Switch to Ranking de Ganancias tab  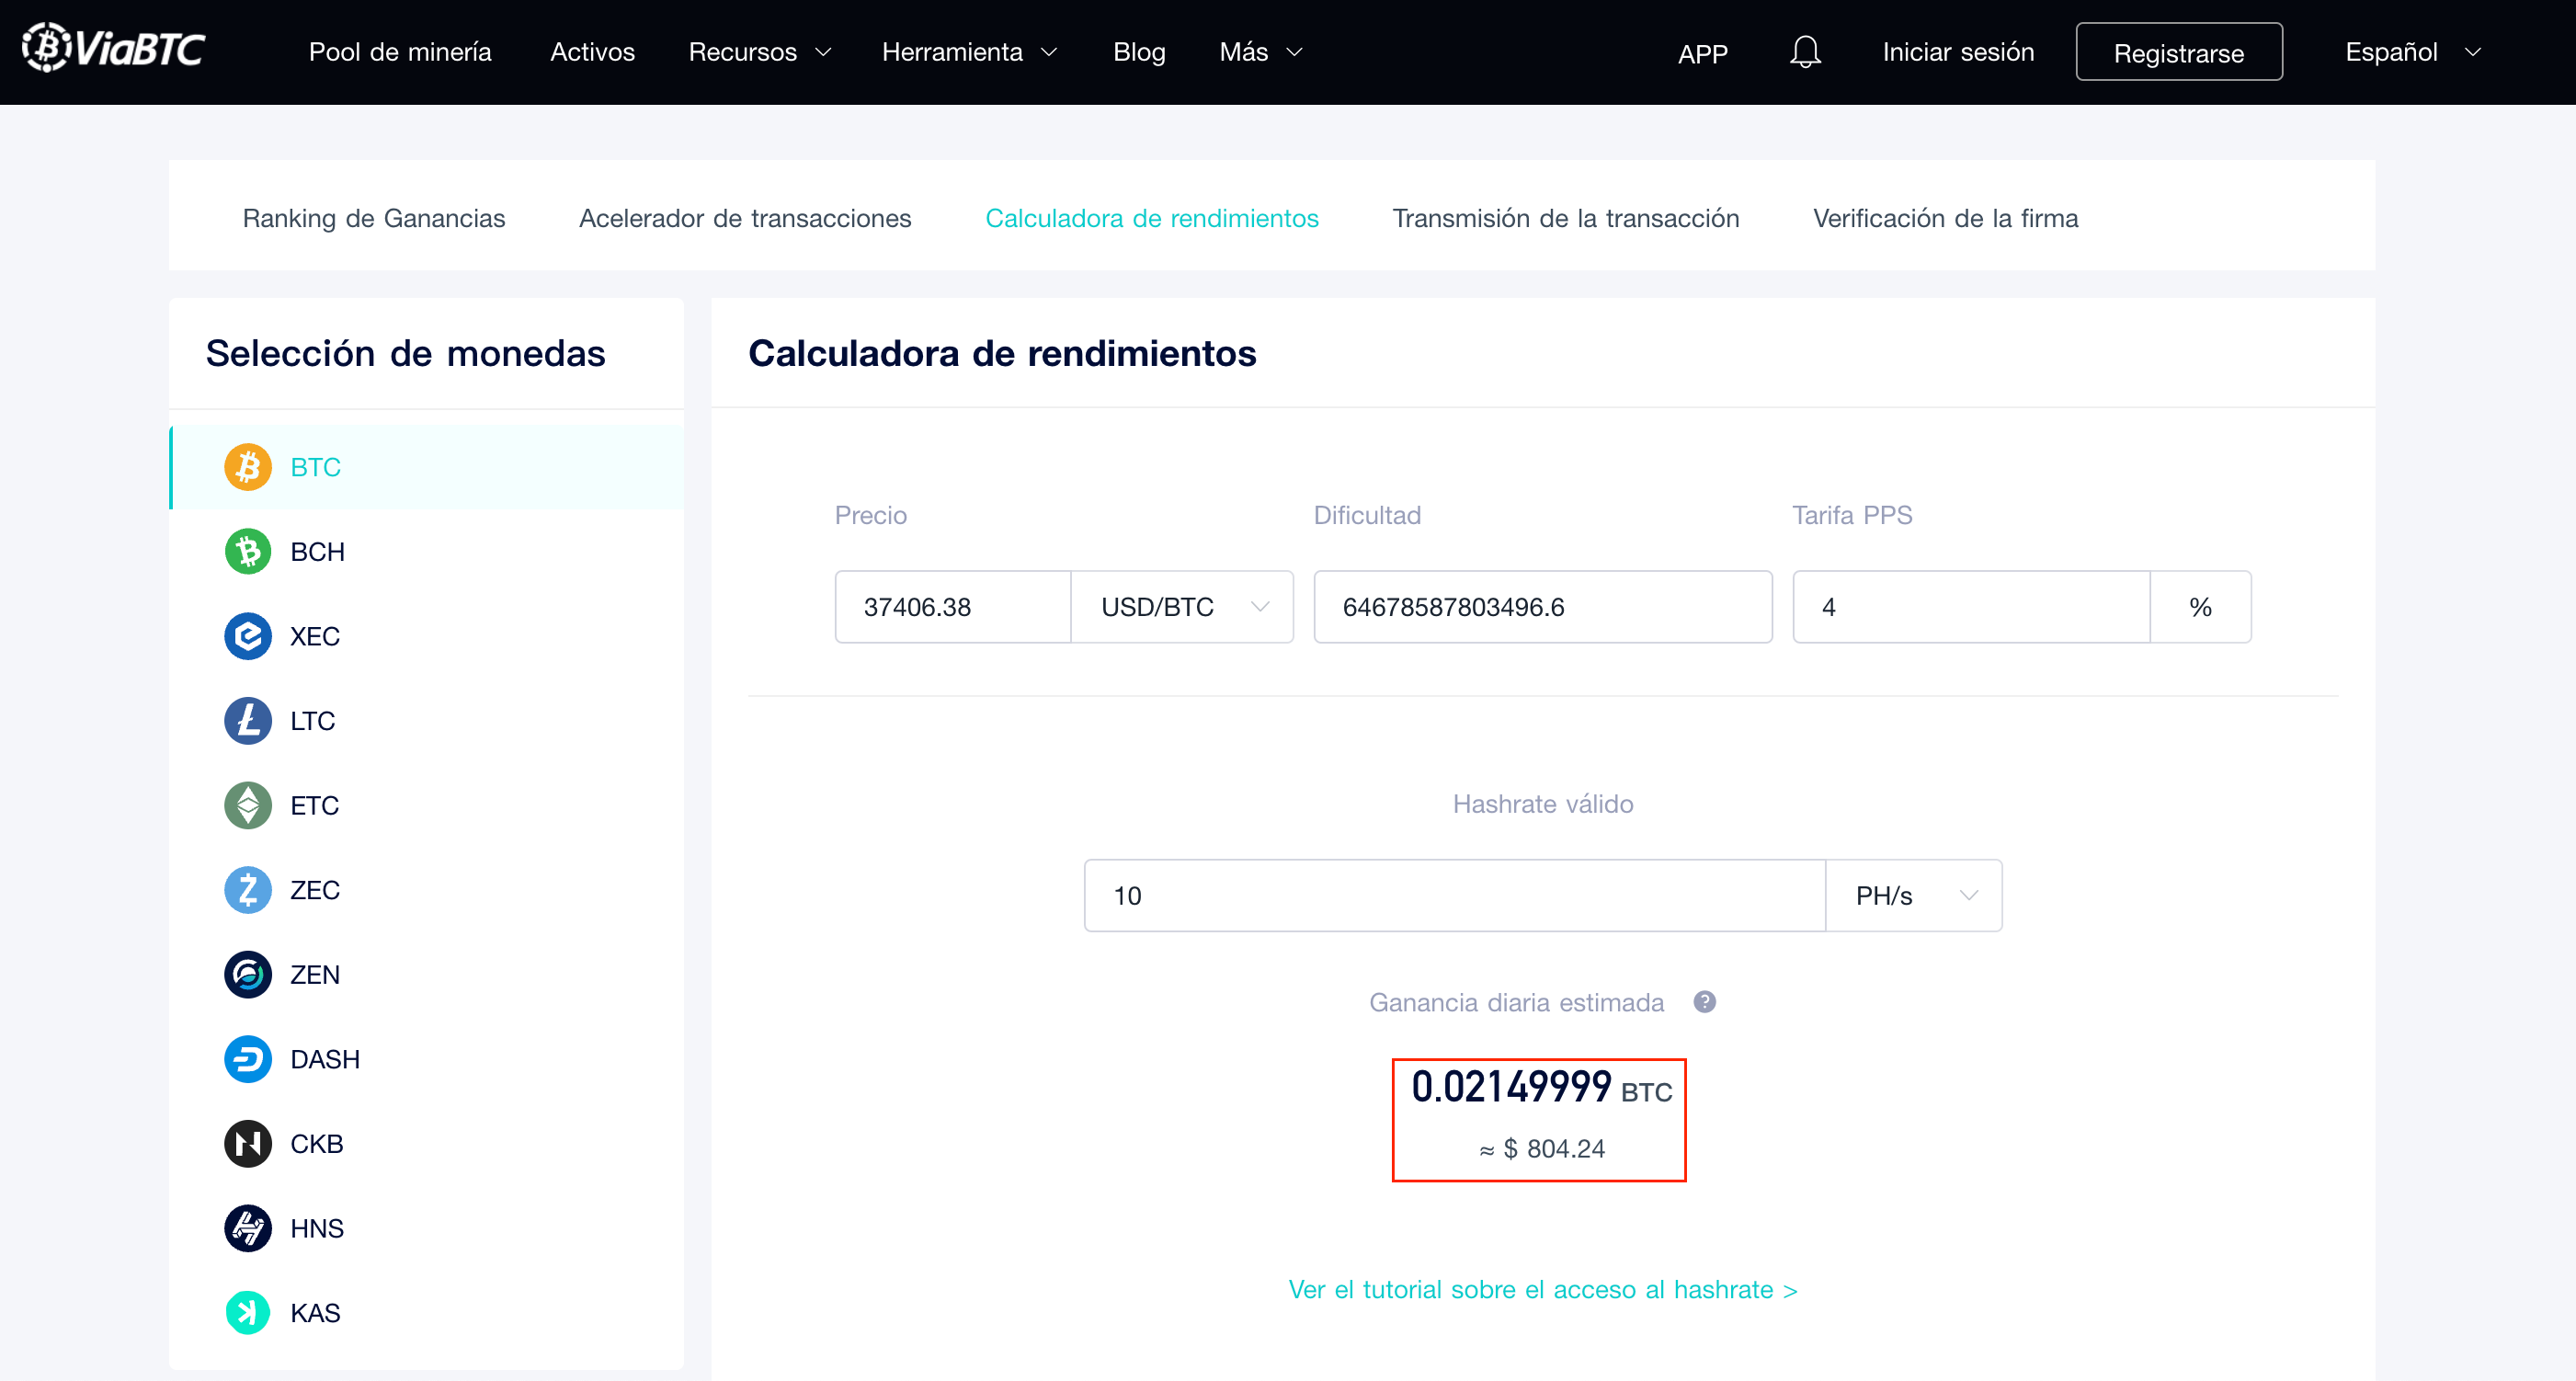[x=374, y=218]
